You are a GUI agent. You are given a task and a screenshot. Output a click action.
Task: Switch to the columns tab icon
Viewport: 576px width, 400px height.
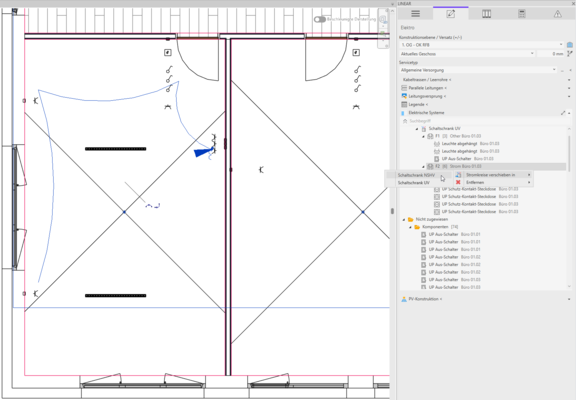[x=486, y=14]
